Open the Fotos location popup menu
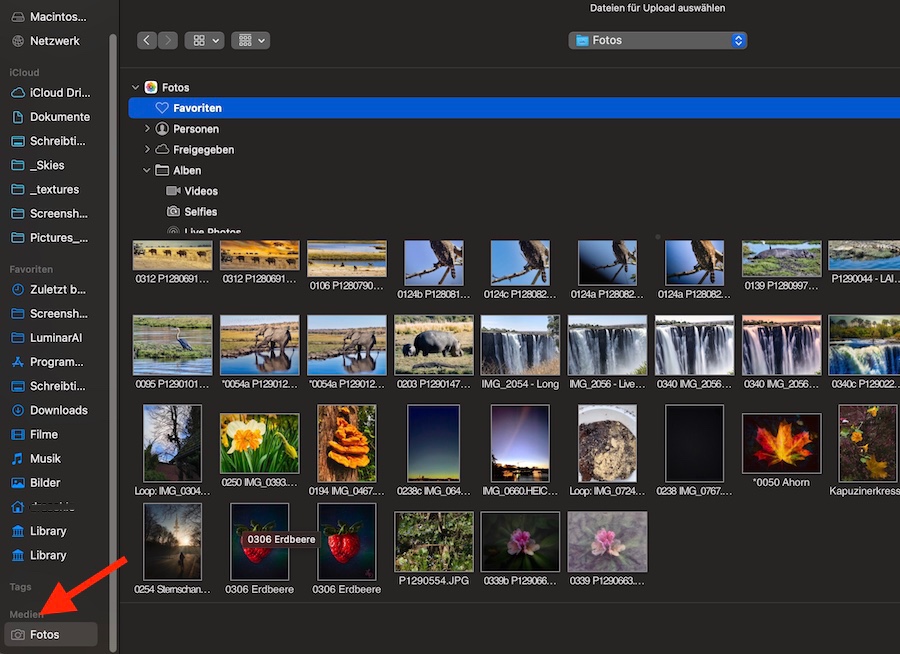This screenshot has width=900, height=654. pyautogui.click(x=658, y=40)
